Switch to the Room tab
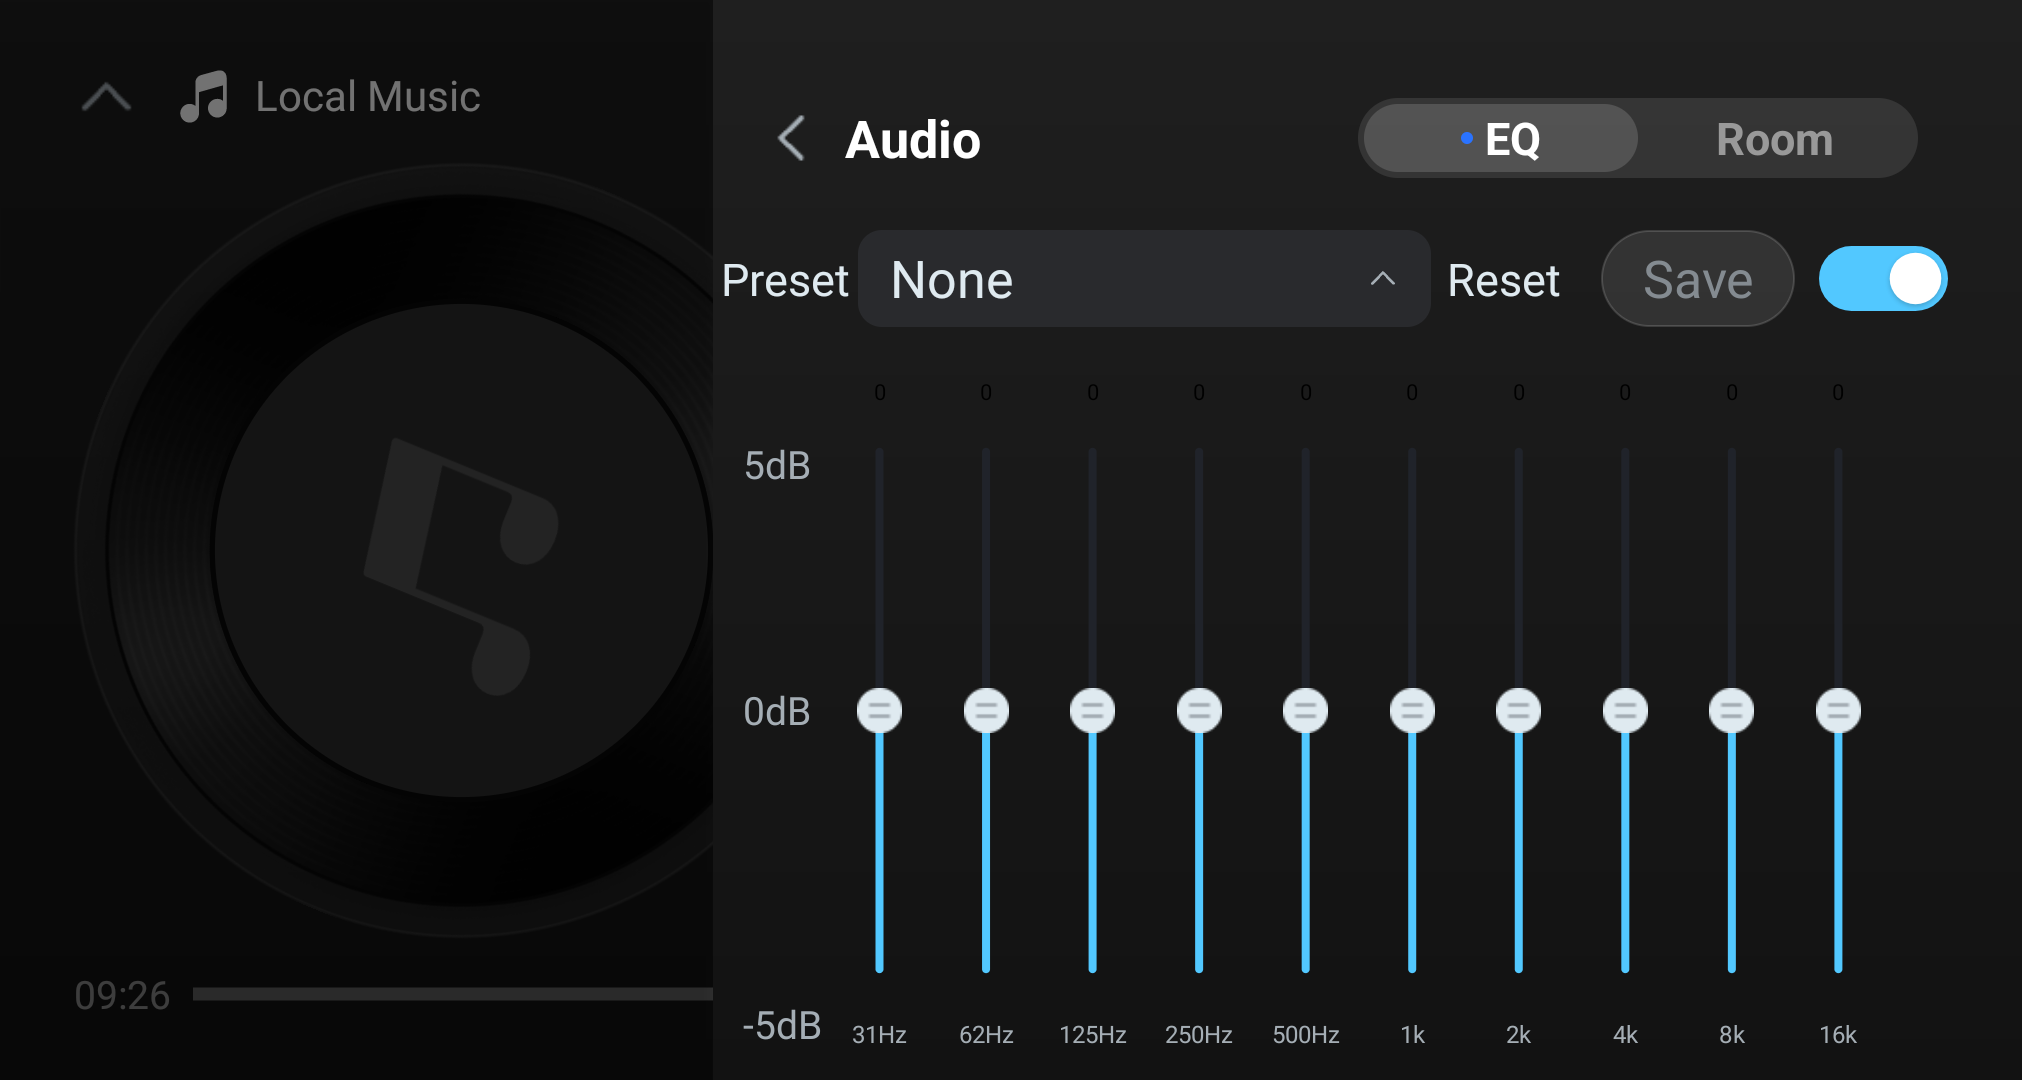Screen dimensions: 2022x1080 (x=1775, y=138)
